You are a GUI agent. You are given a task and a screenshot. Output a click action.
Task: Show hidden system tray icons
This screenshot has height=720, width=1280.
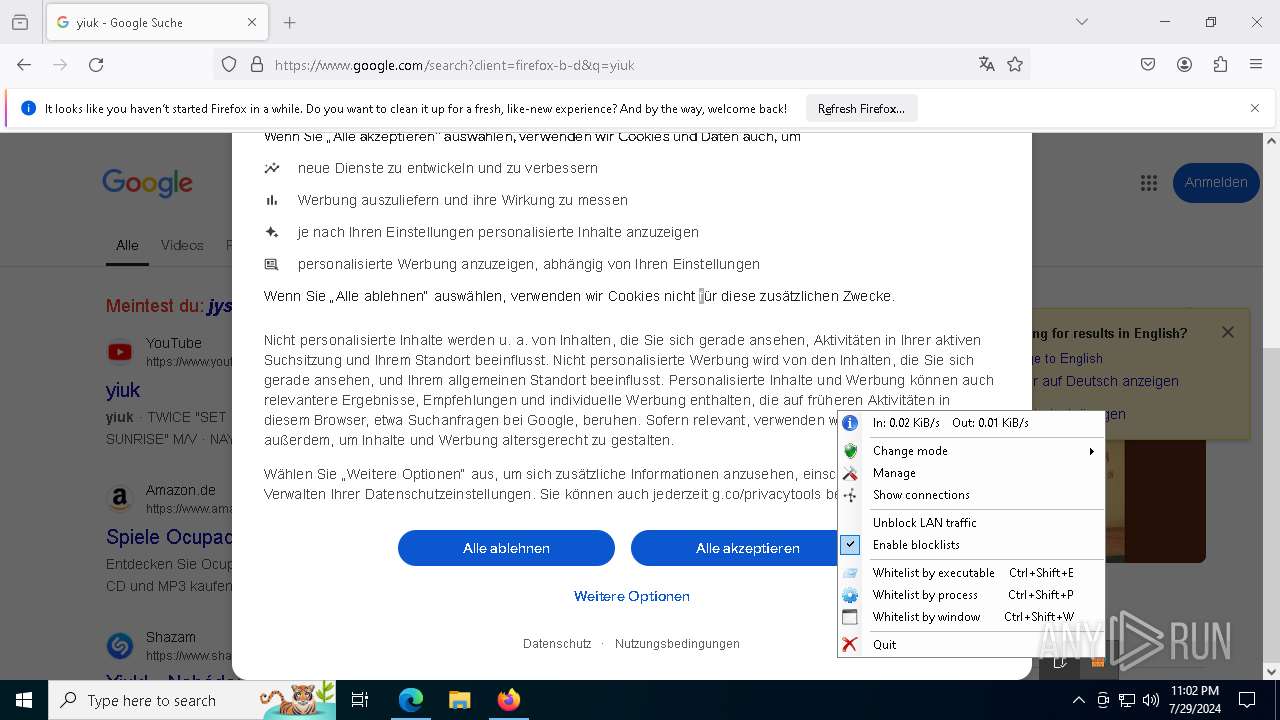tap(1078, 700)
